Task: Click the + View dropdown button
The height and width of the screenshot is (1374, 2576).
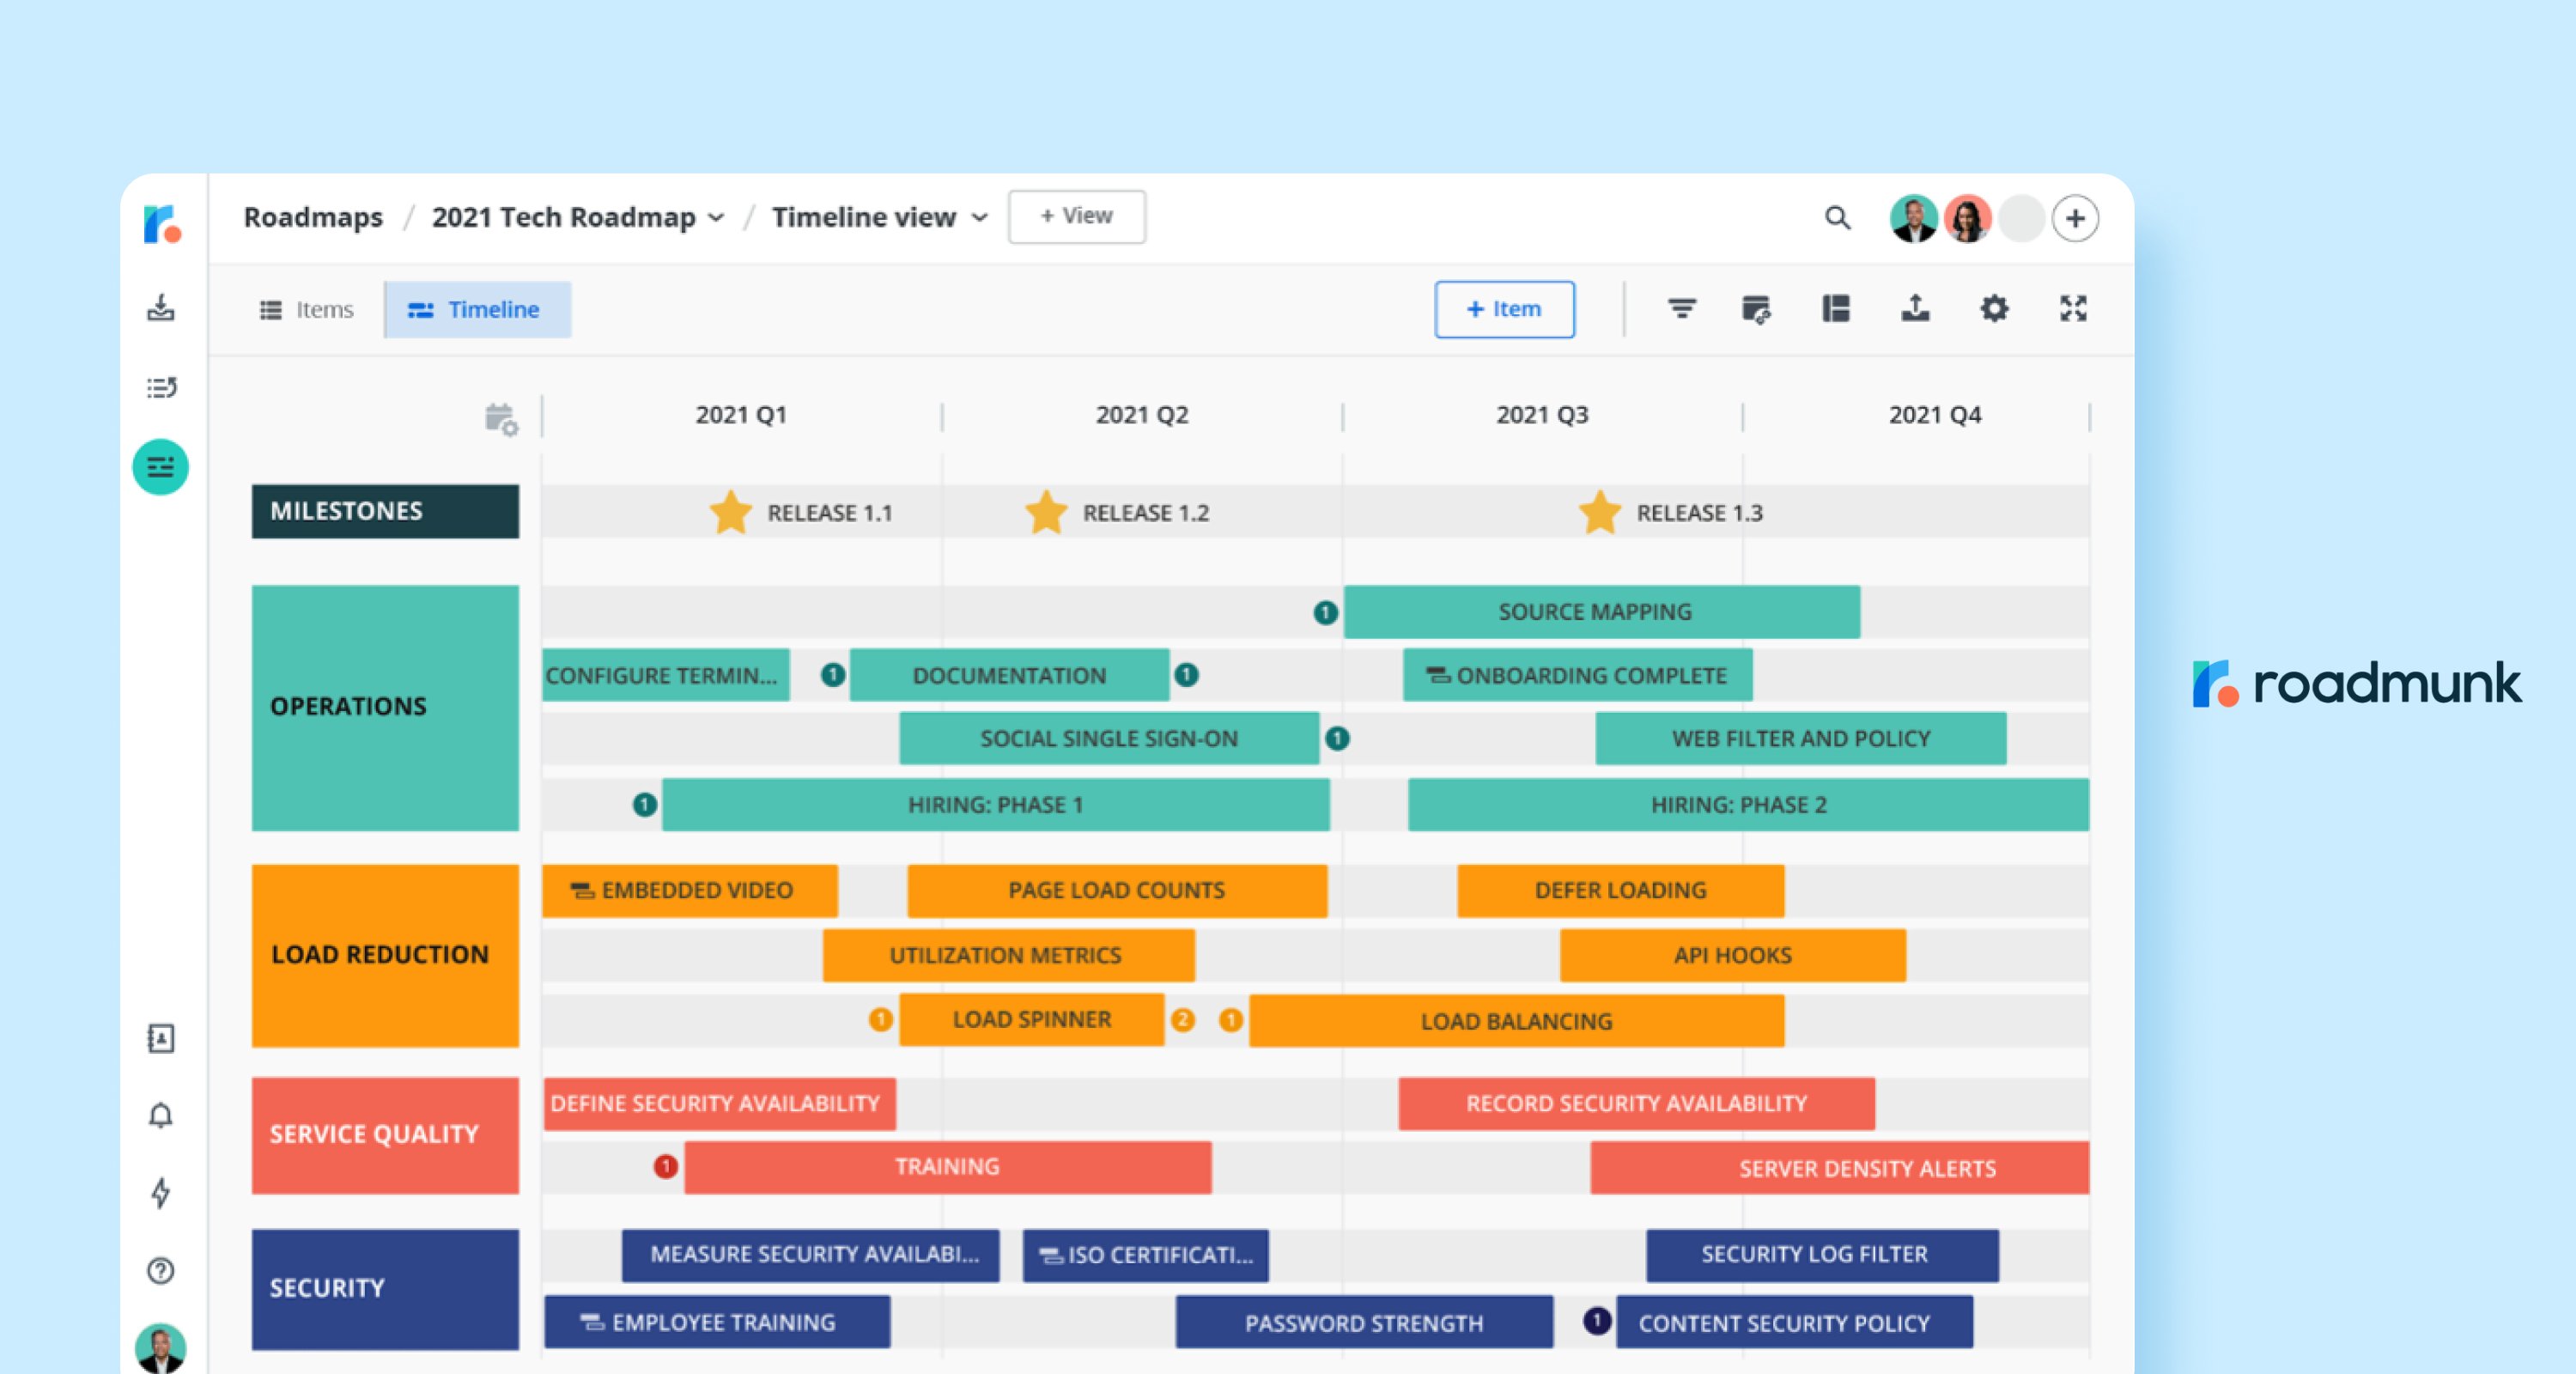Action: 1076,216
